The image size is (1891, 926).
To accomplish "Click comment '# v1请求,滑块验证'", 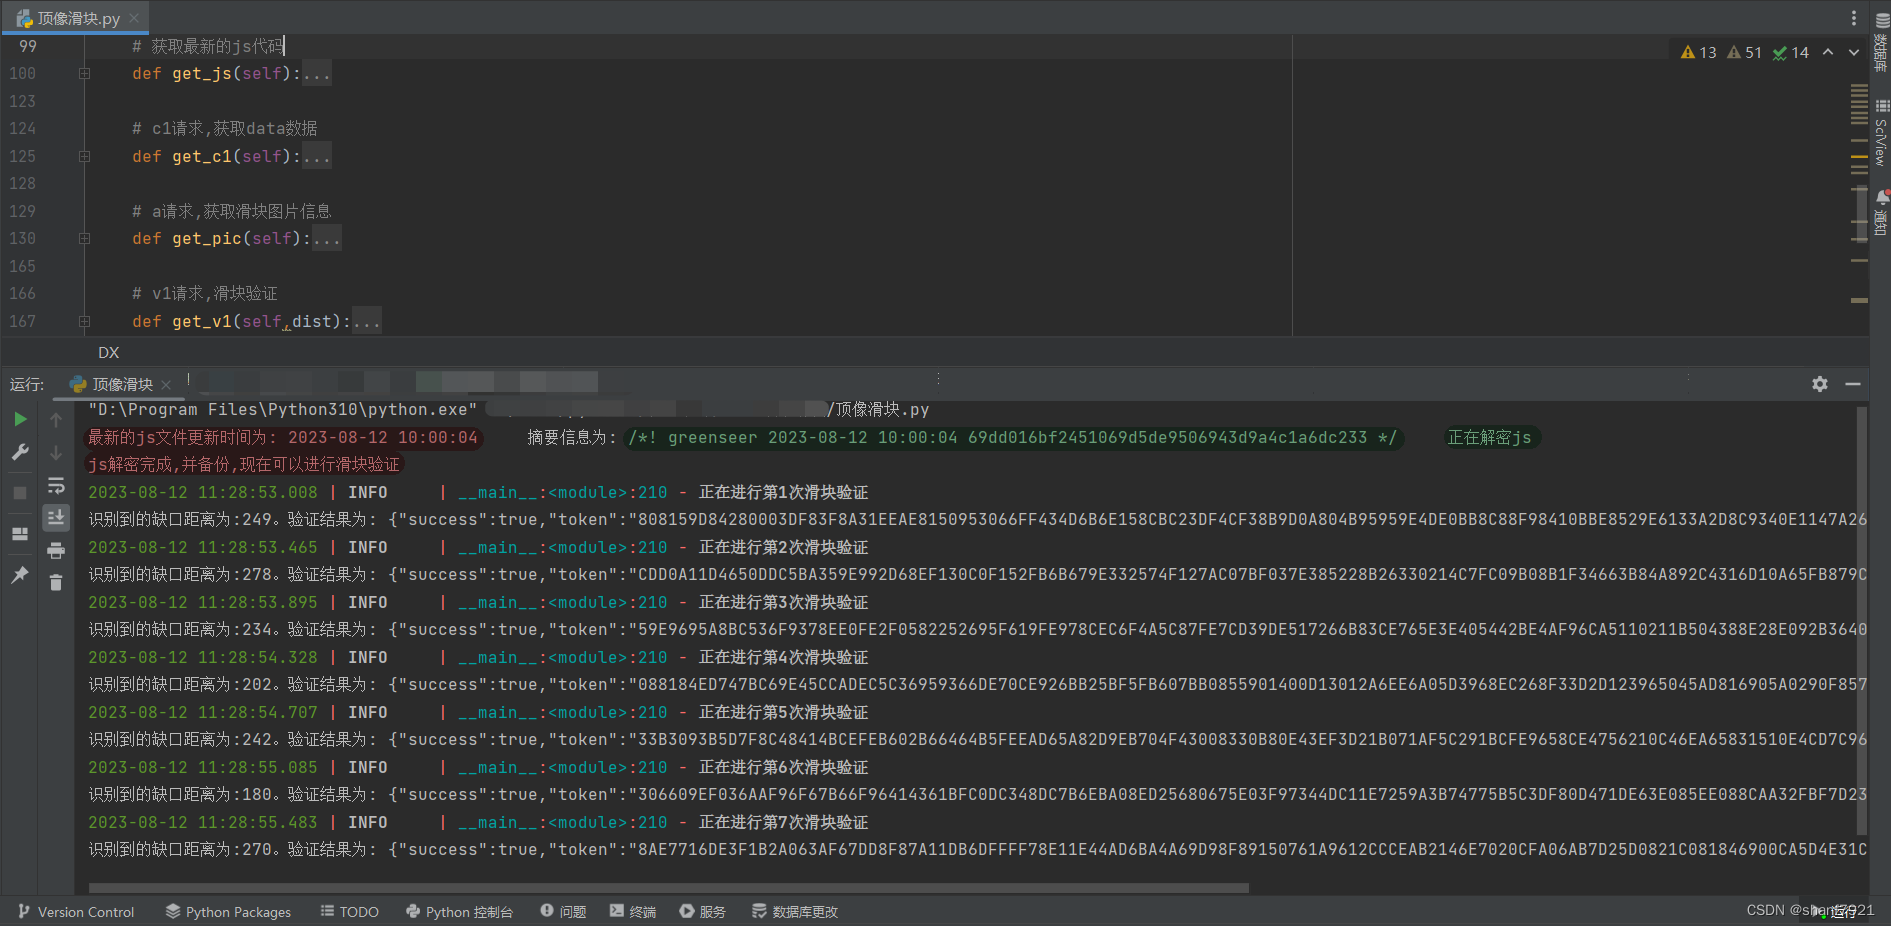I will pyautogui.click(x=205, y=293).
